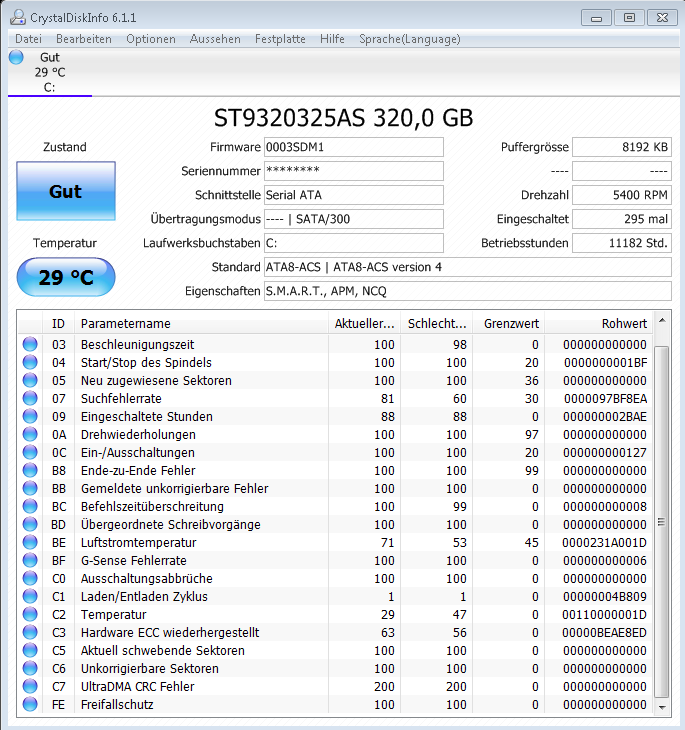Click the ID column header
Screen dimensions: 685x730
coord(58,324)
